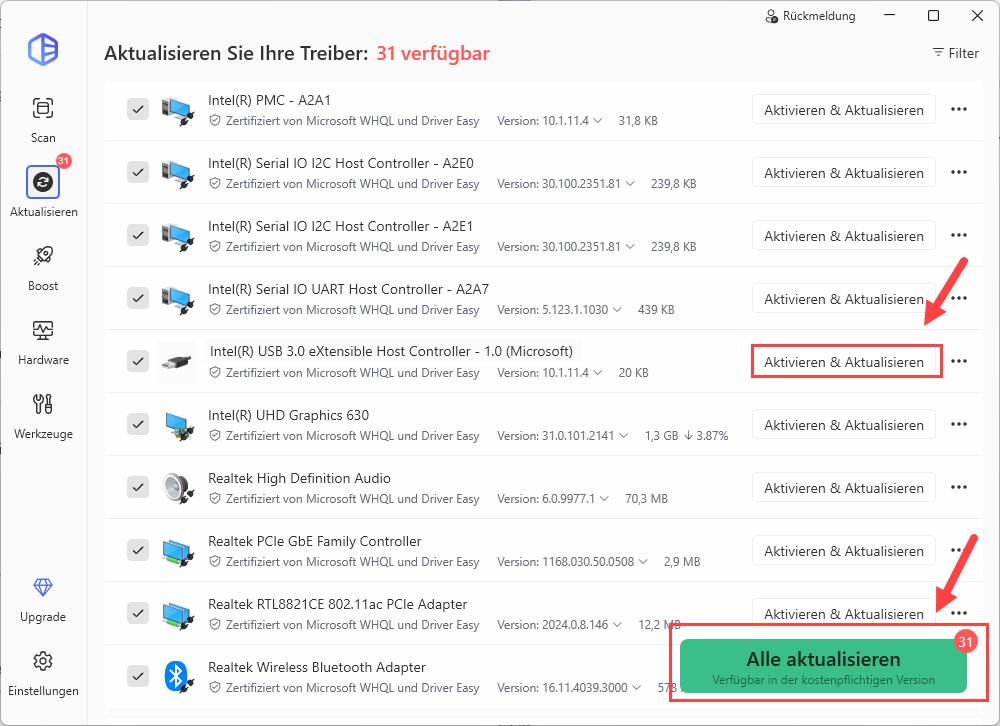Click Aktivieren & Aktualisieren for PCIe GbE Controller
1000x726 pixels.
pyautogui.click(x=844, y=551)
